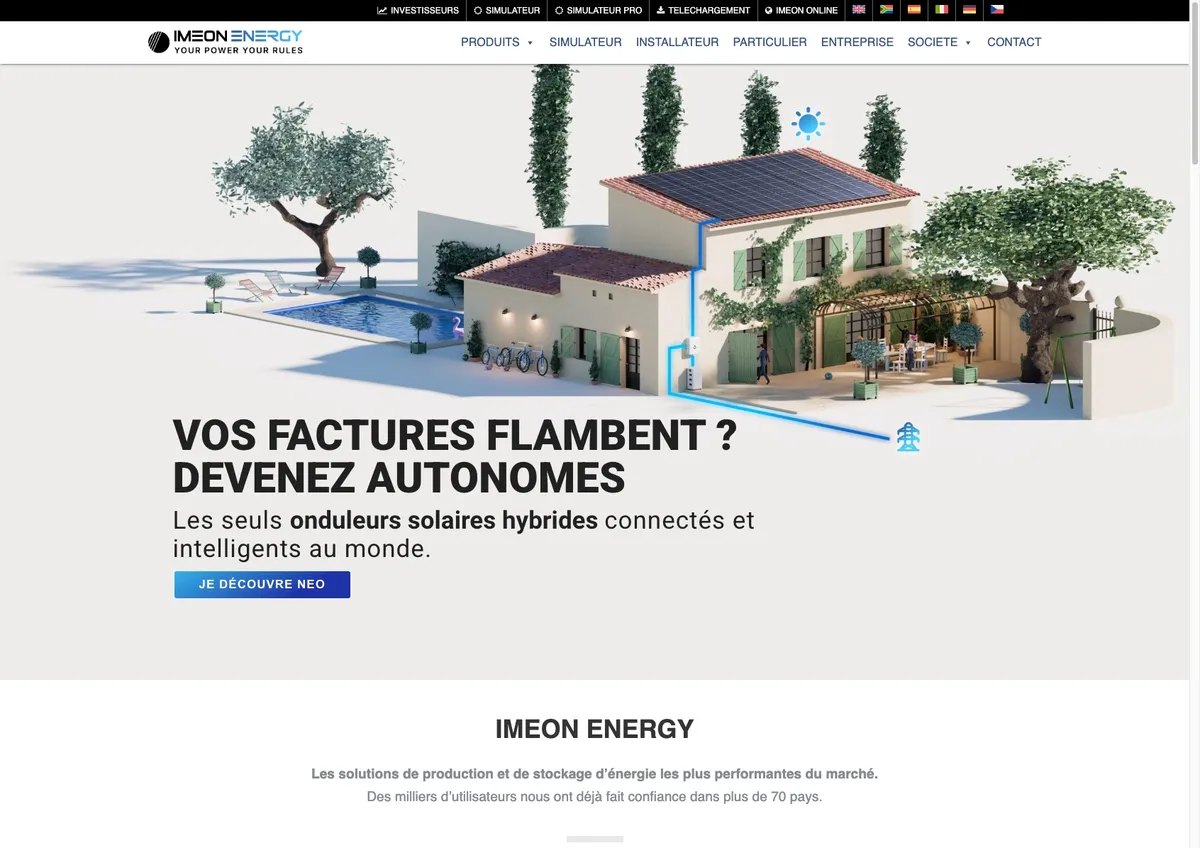Open the Societe menu
Image resolution: width=1200 pixels, height=848 pixels.
tap(933, 42)
